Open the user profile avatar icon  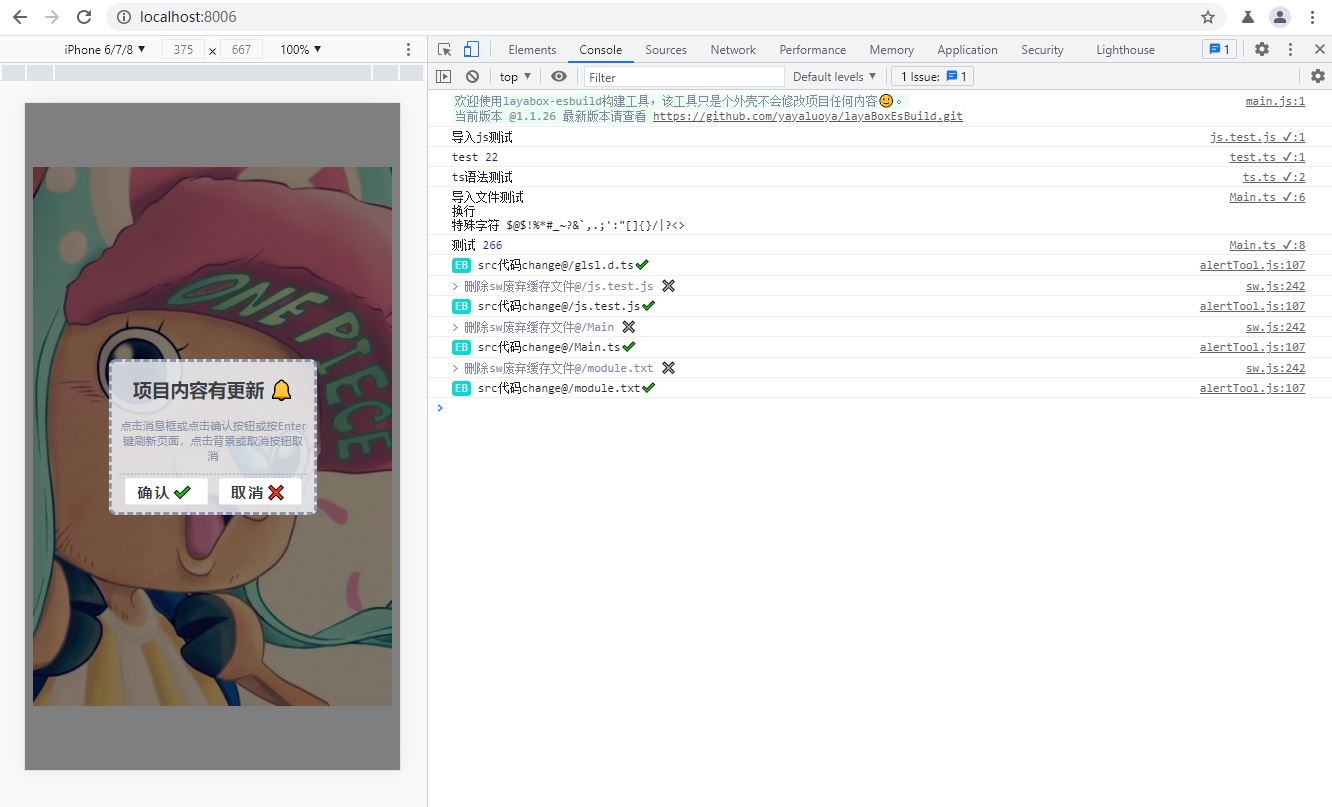(1280, 17)
